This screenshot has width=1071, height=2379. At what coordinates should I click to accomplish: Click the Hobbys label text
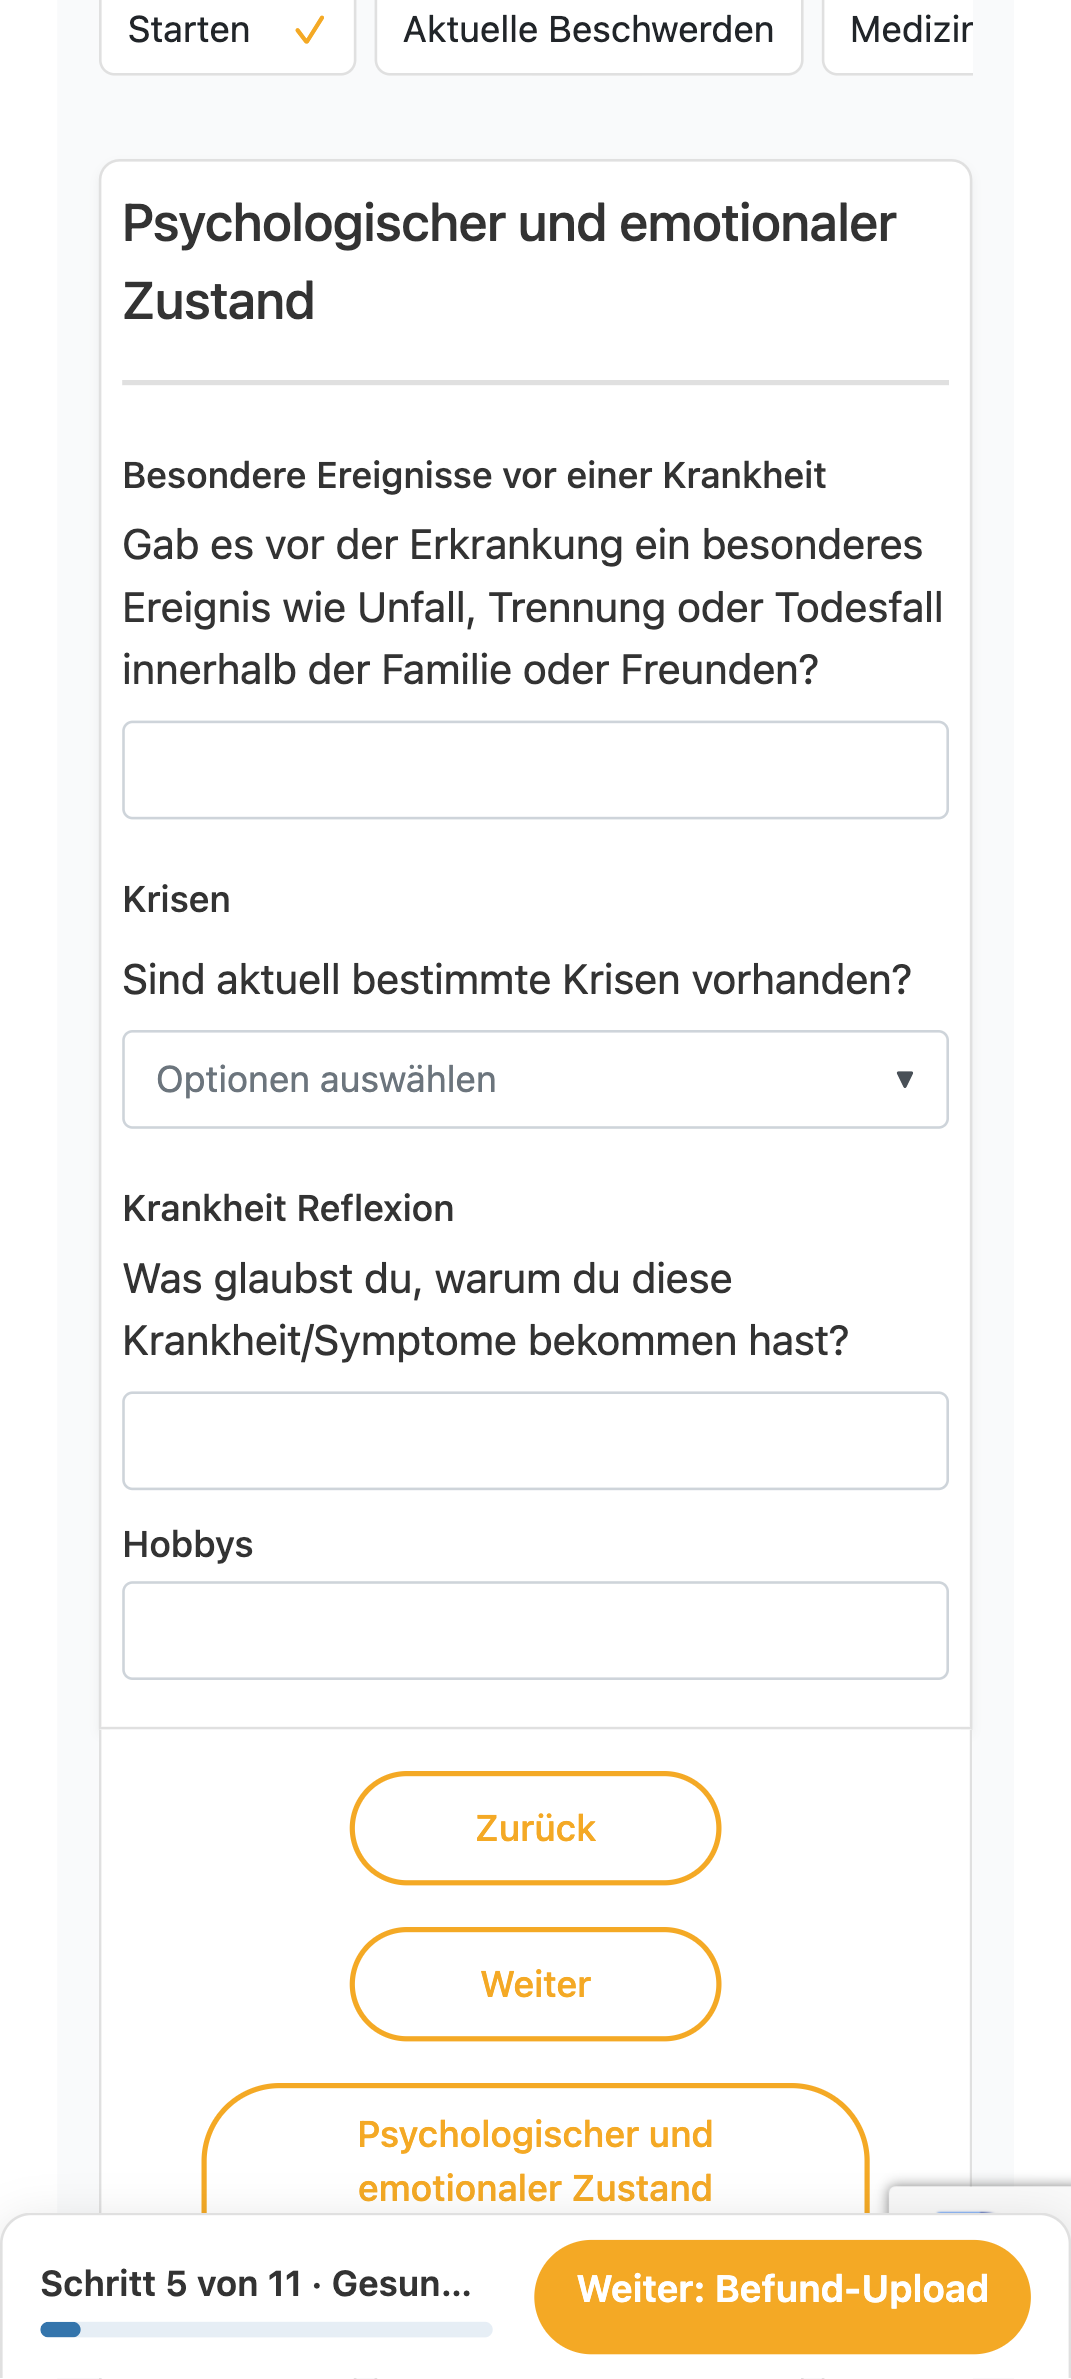click(x=188, y=1545)
